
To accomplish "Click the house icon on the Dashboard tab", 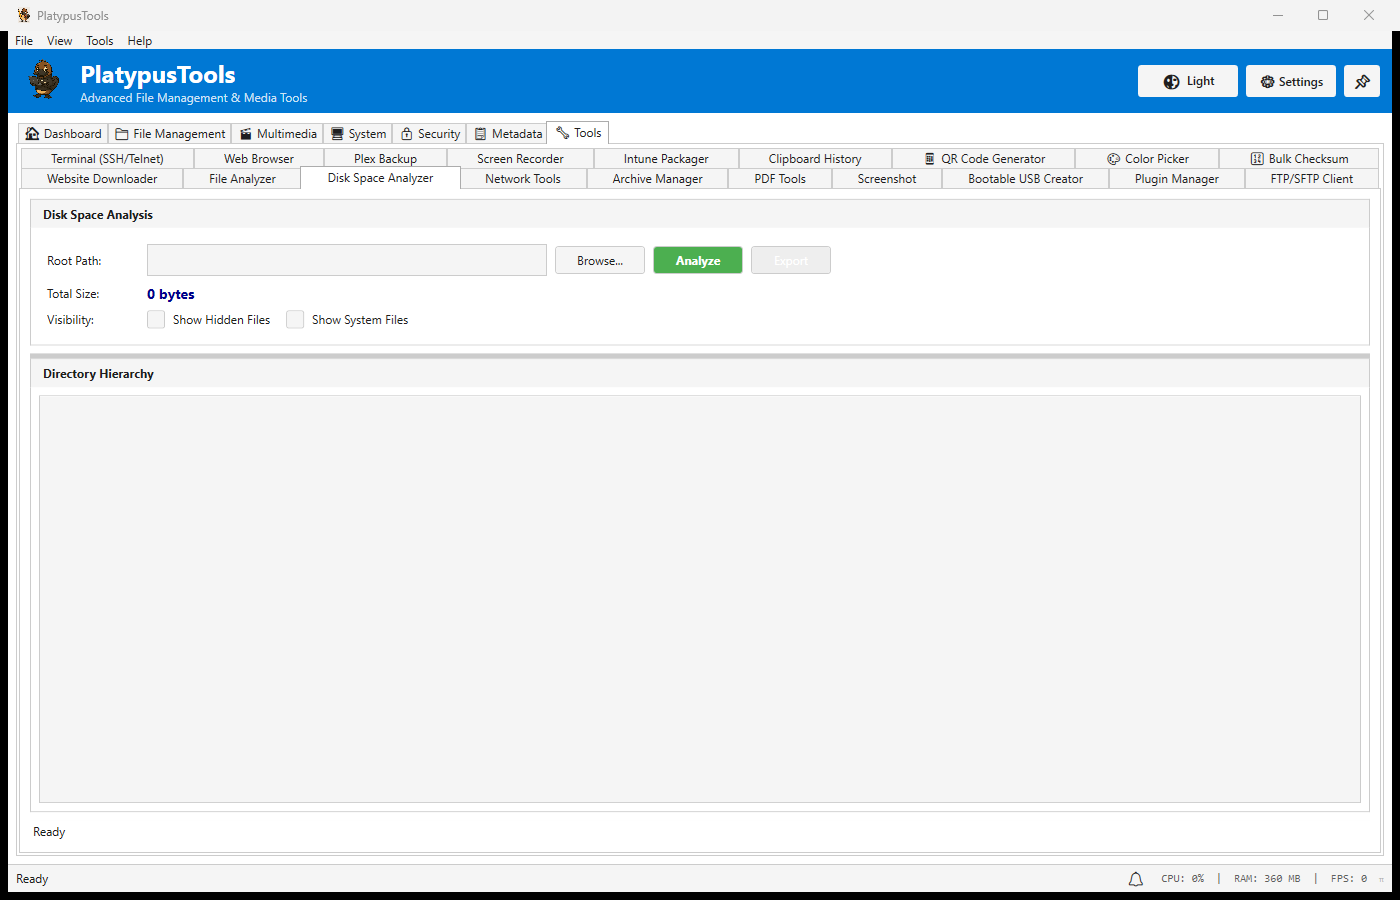I will click(x=31, y=132).
